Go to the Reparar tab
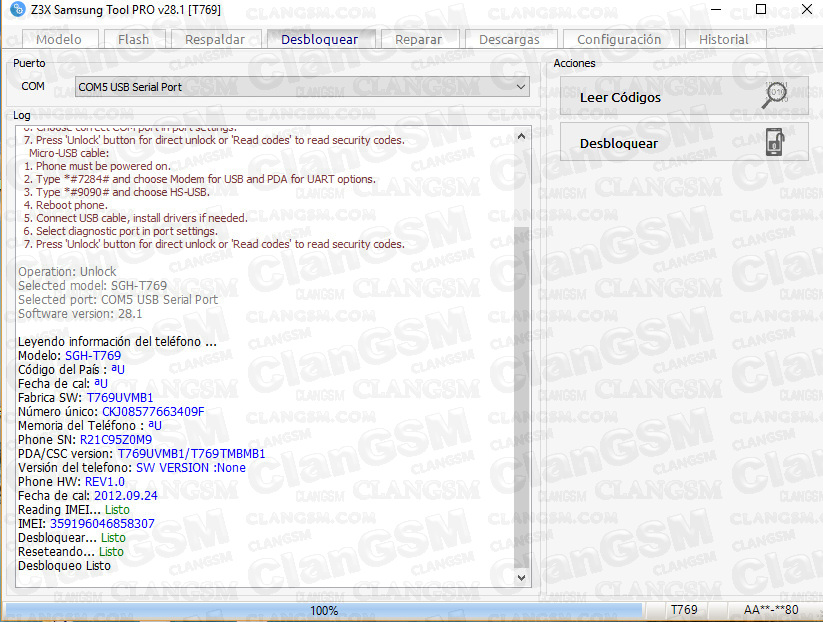823x622 pixels. (x=419, y=39)
